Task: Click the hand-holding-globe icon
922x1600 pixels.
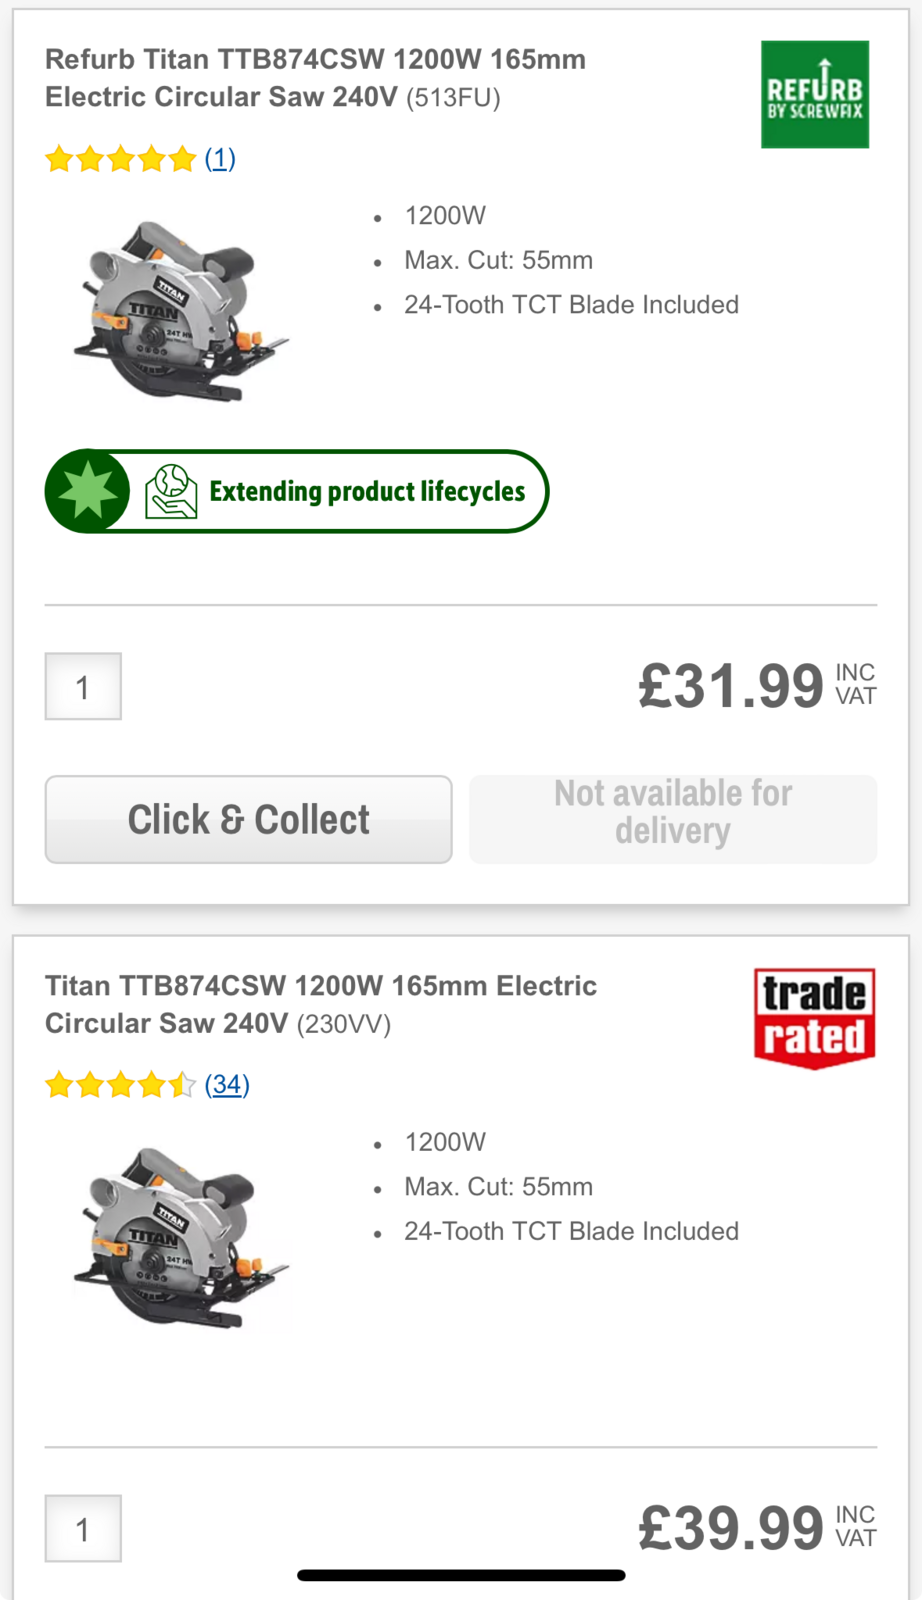Action: coord(170,491)
